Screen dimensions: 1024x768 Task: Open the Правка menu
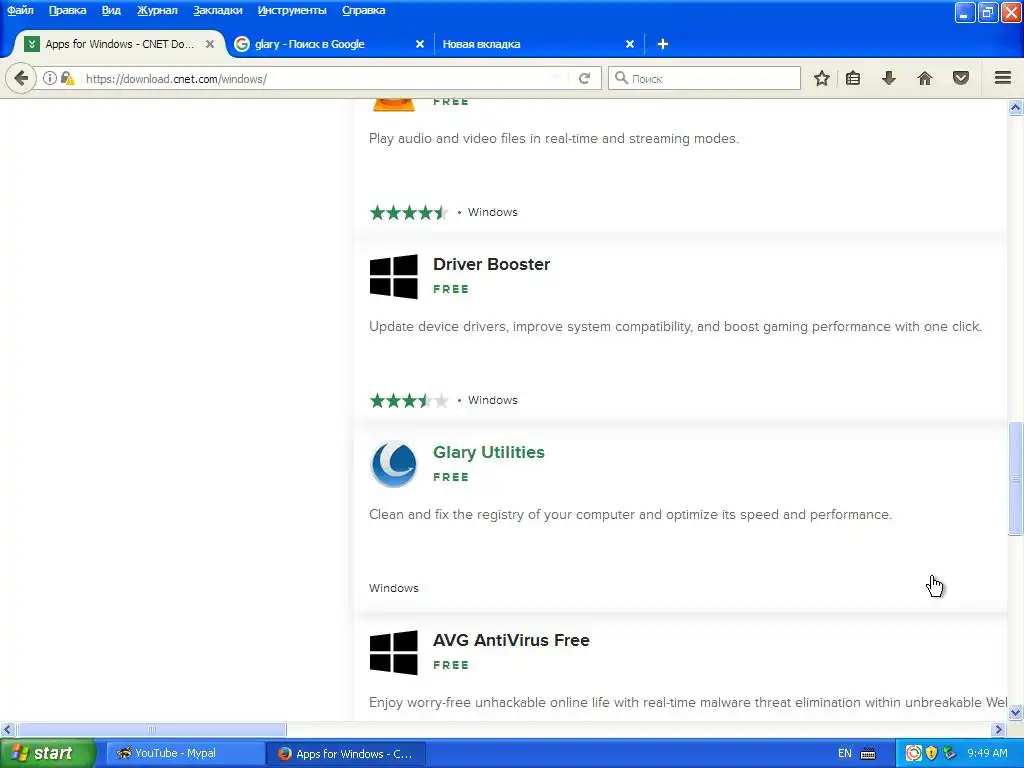pos(67,10)
